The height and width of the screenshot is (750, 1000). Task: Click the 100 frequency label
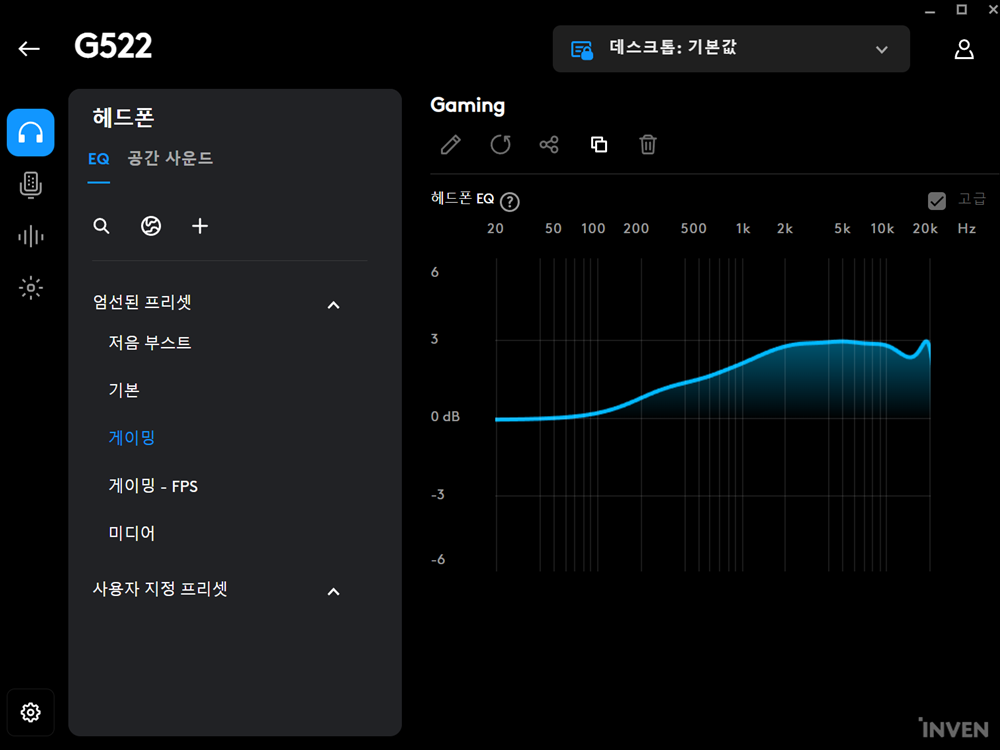pyautogui.click(x=593, y=228)
